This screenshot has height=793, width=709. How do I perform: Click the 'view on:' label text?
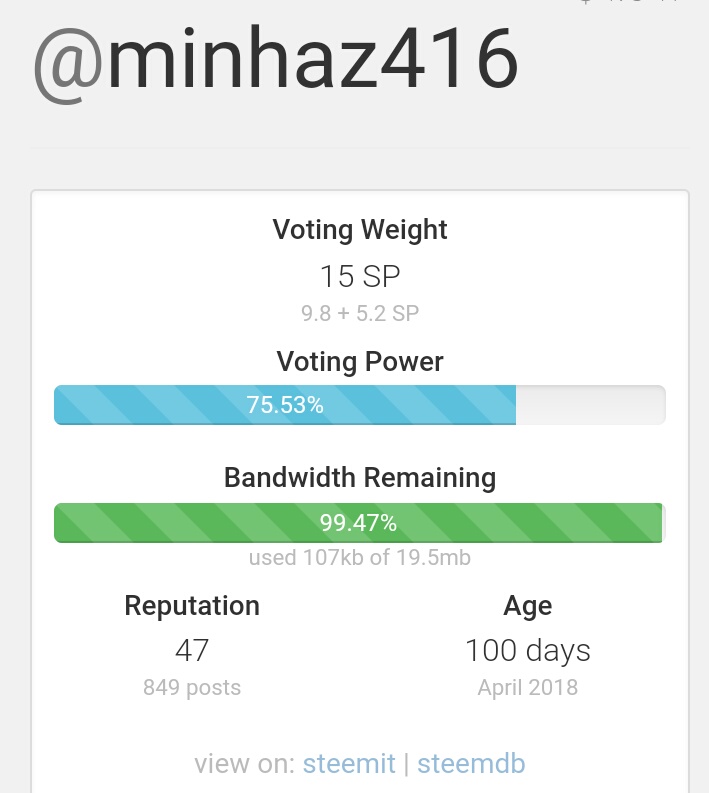pyautogui.click(x=245, y=764)
